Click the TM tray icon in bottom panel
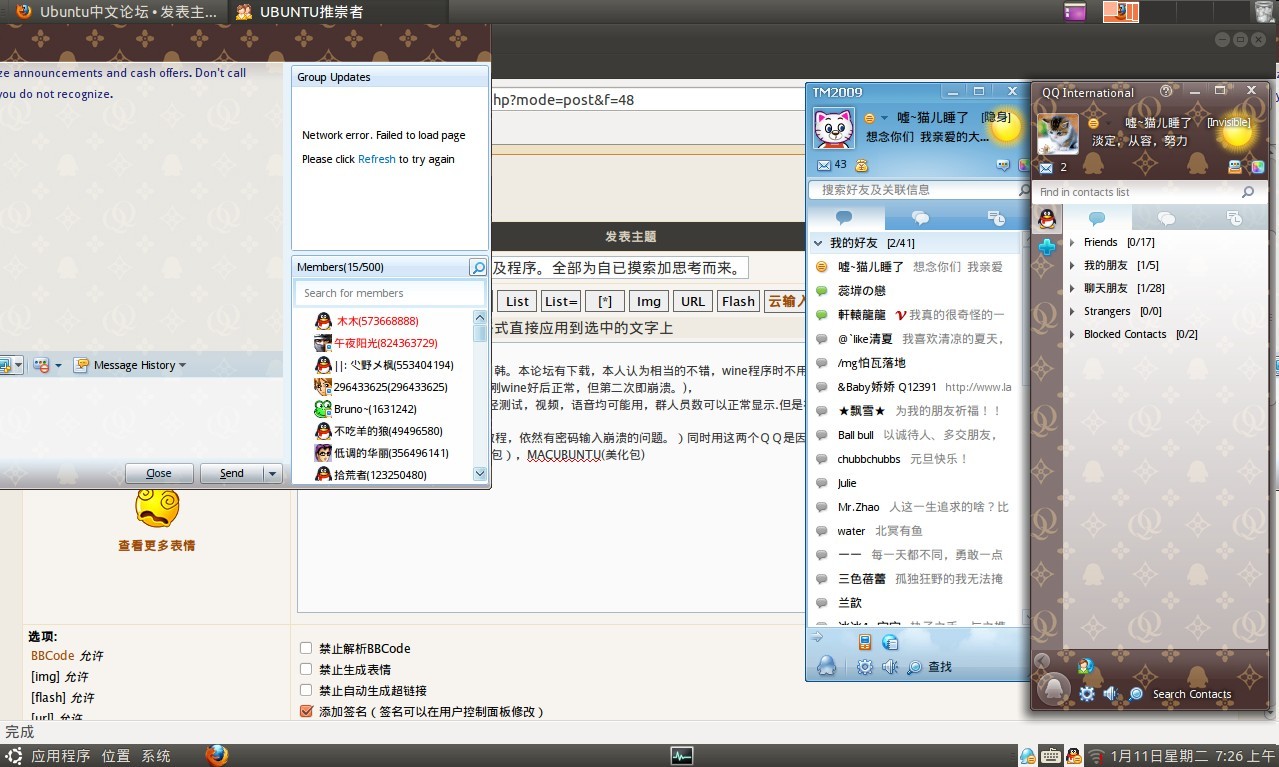Screen dimensions: 1279x767 (1027, 756)
